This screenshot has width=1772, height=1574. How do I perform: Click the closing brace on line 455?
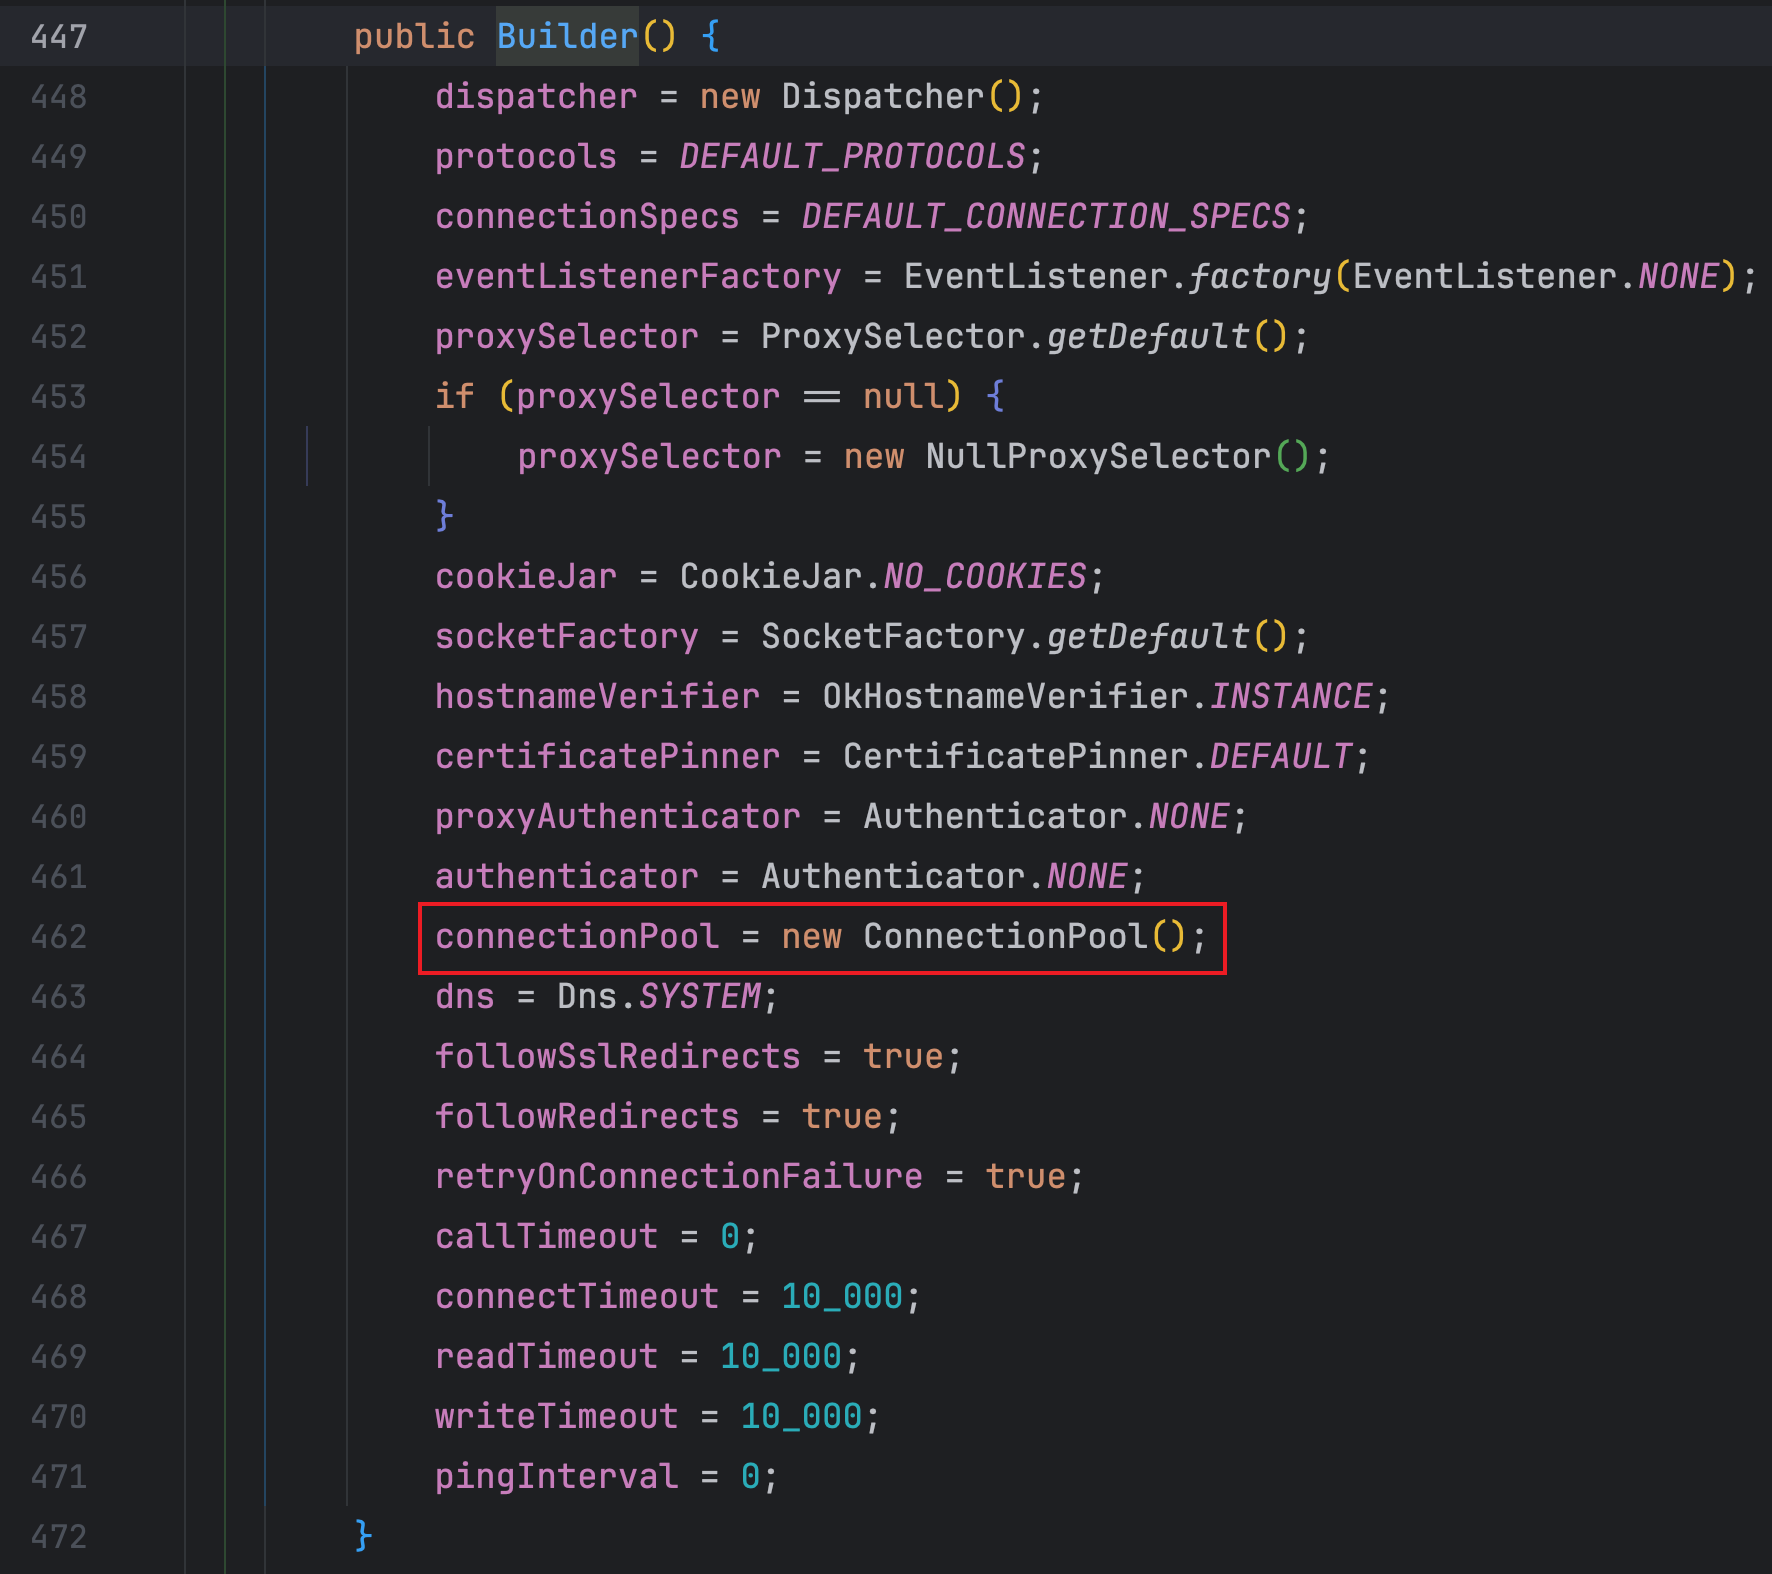(x=445, y=517)
